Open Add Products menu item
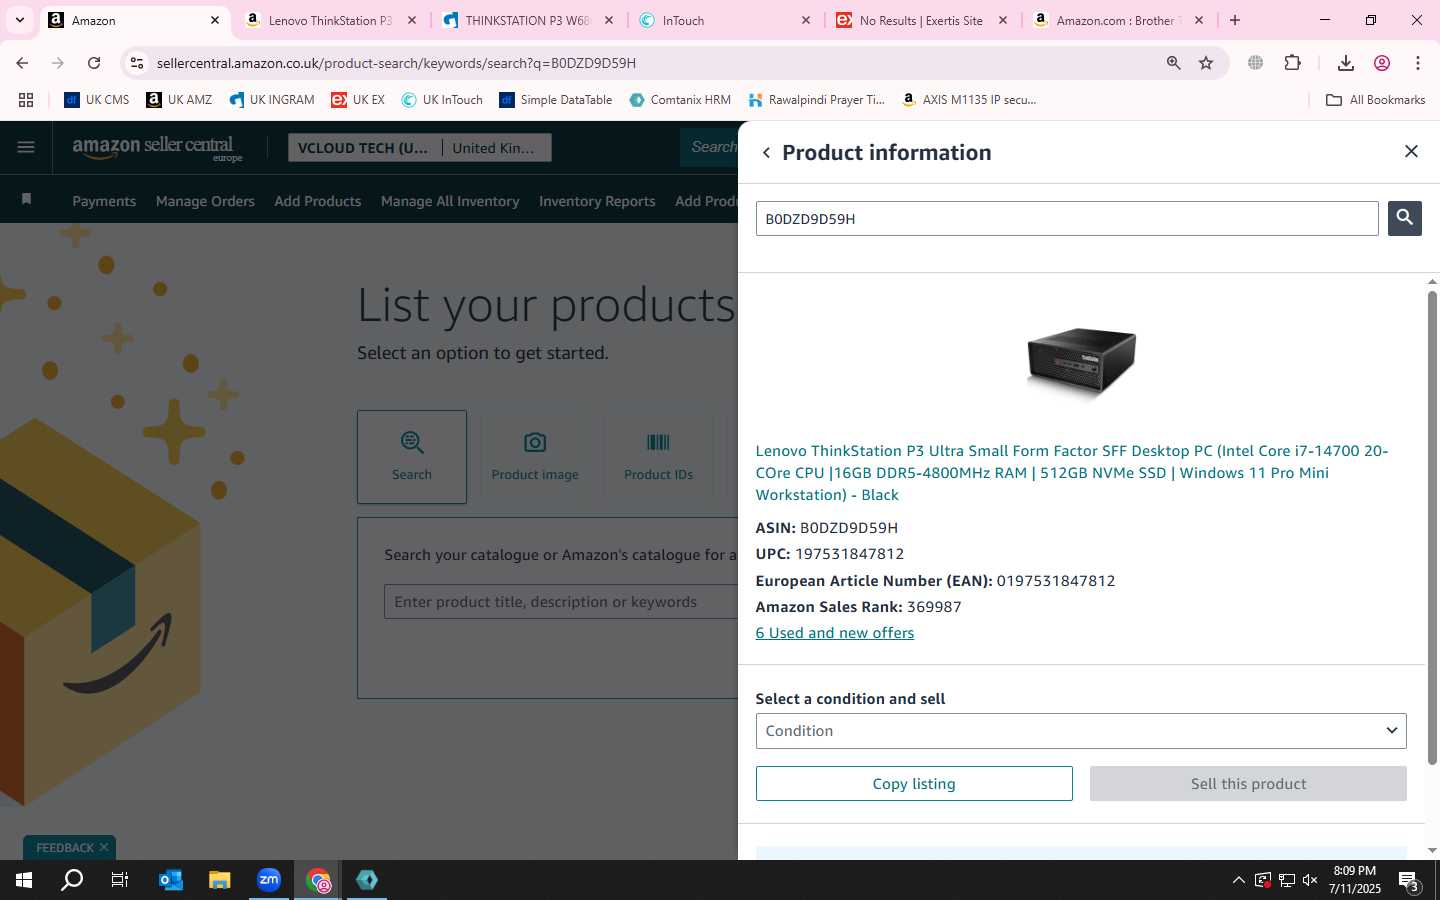This screenshot has width=1440, height=900. (x=318, y=201)
